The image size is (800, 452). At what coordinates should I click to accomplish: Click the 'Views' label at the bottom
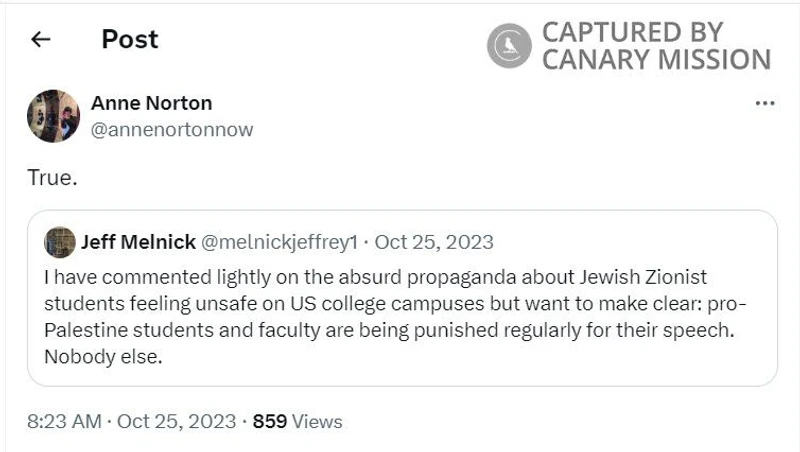317,421
